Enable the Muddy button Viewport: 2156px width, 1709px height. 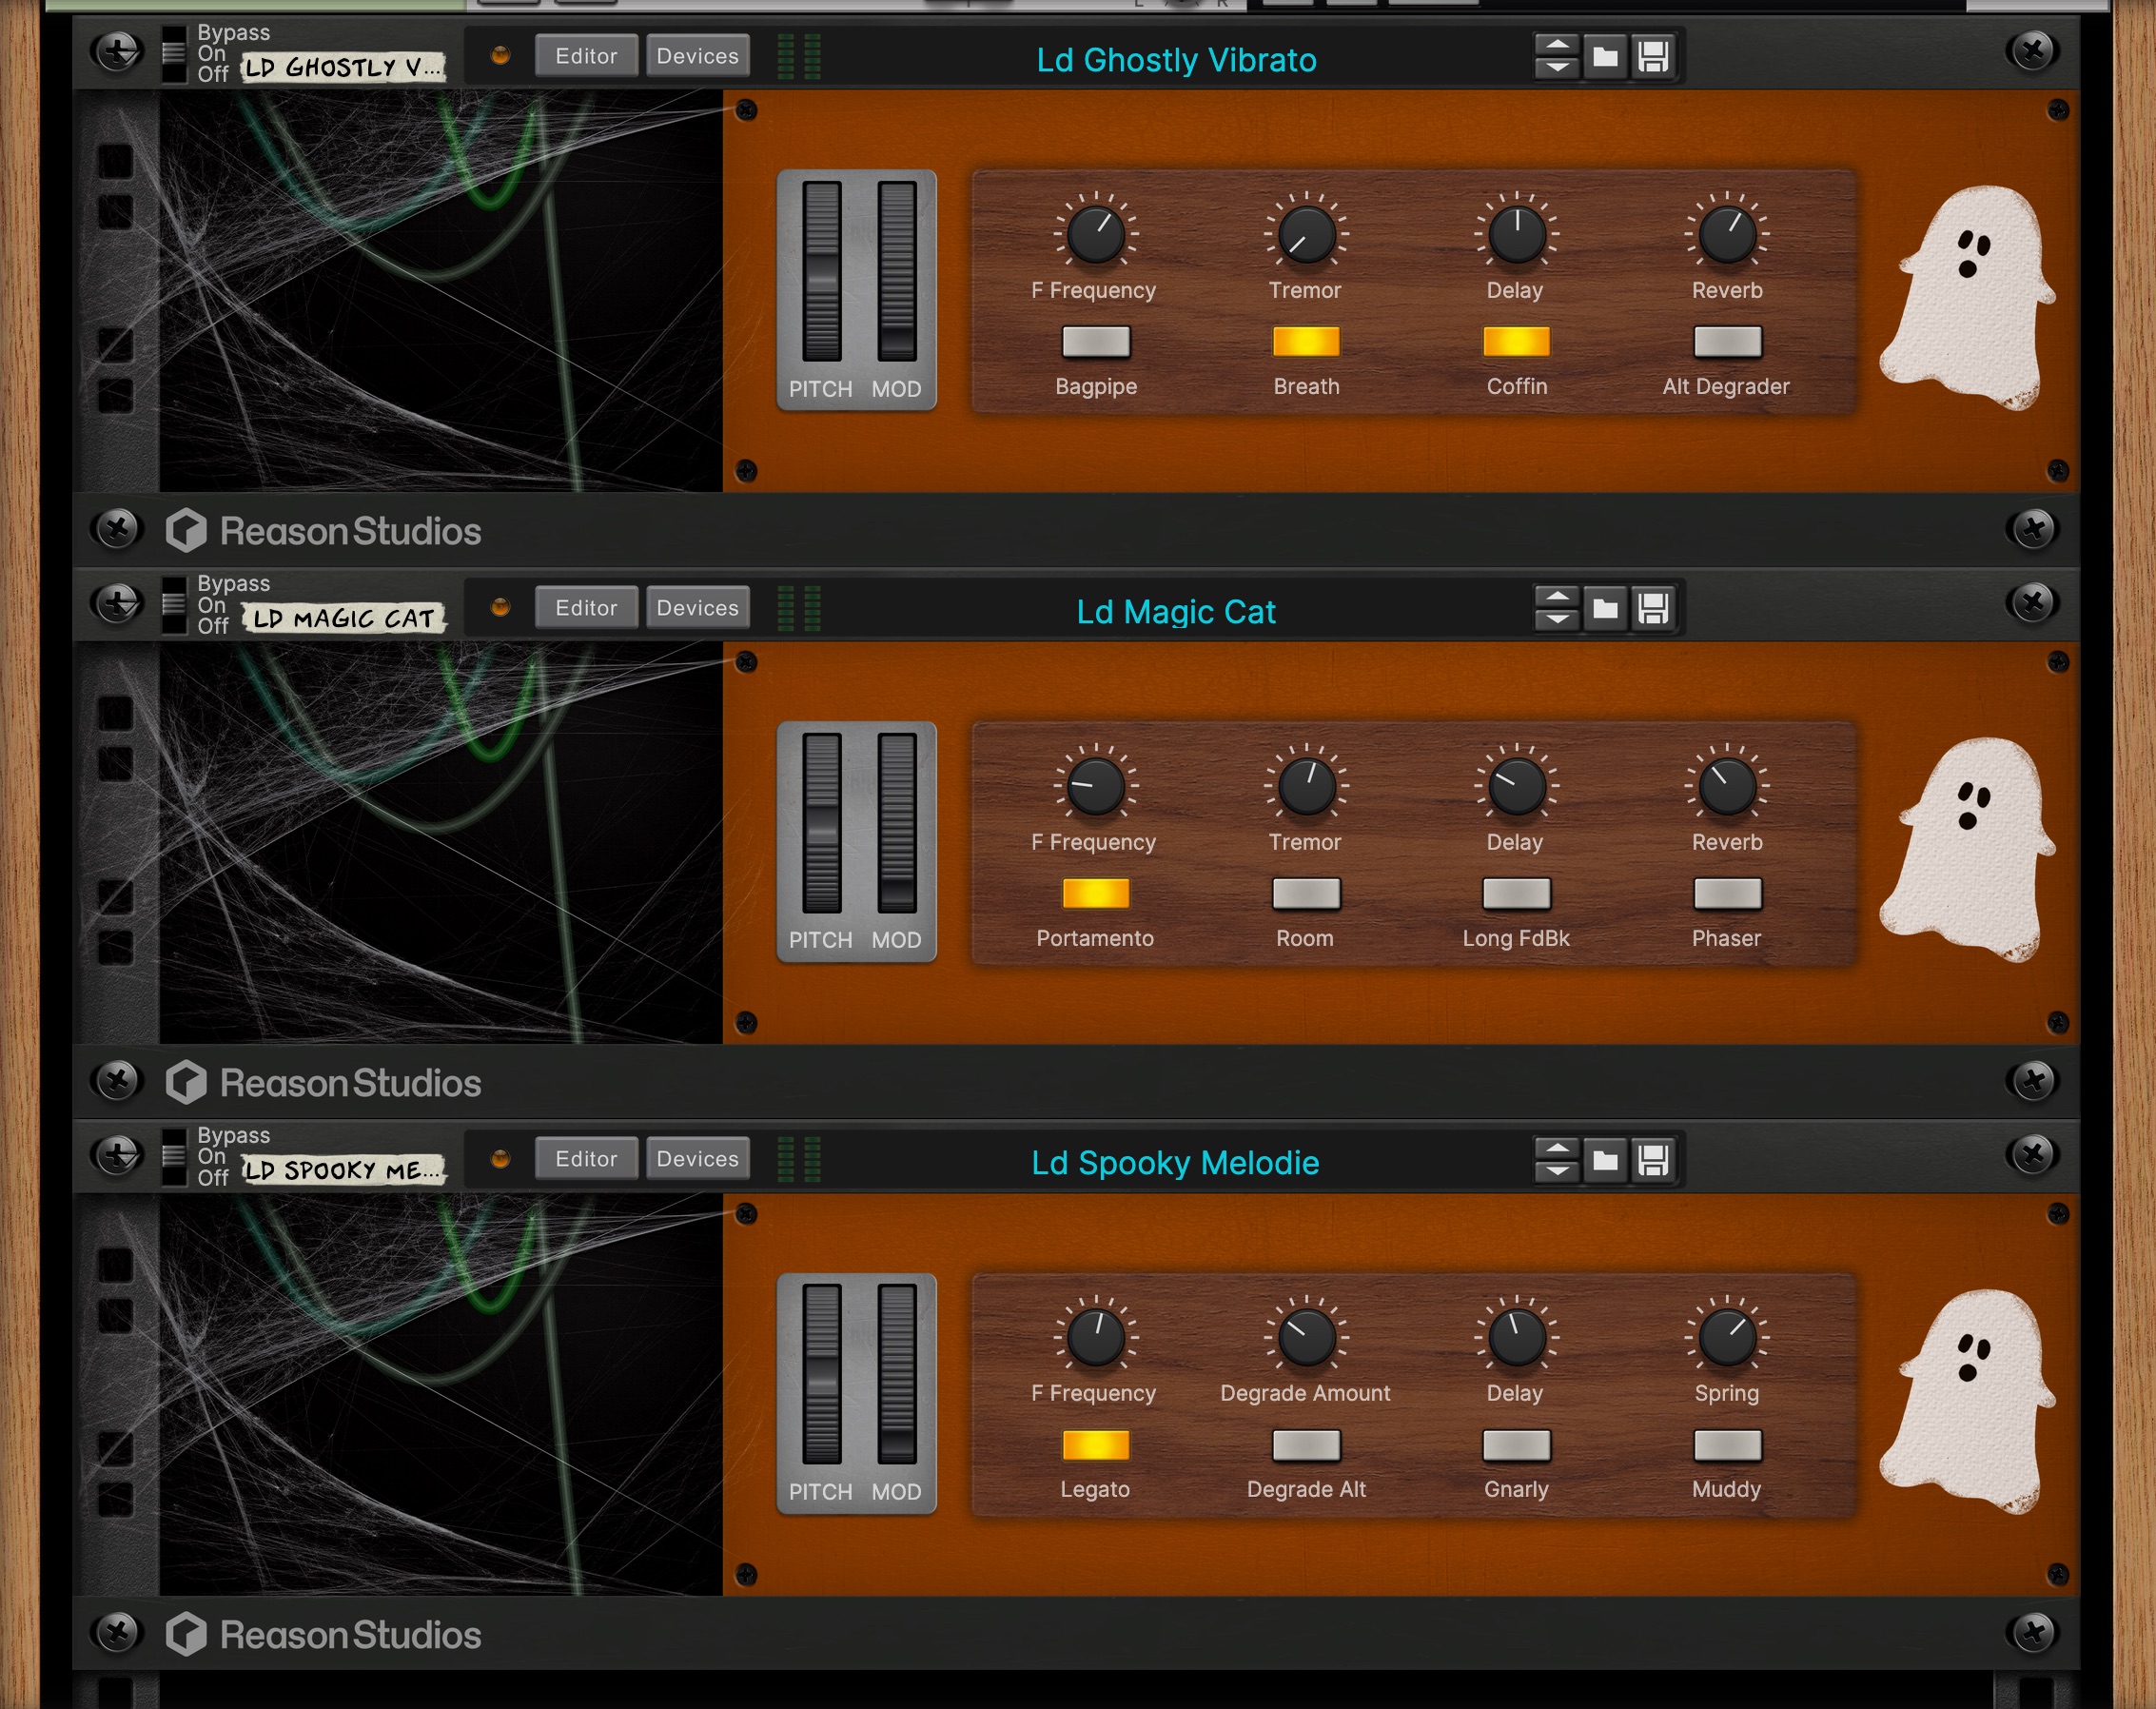click(x=1728, y=1446)
